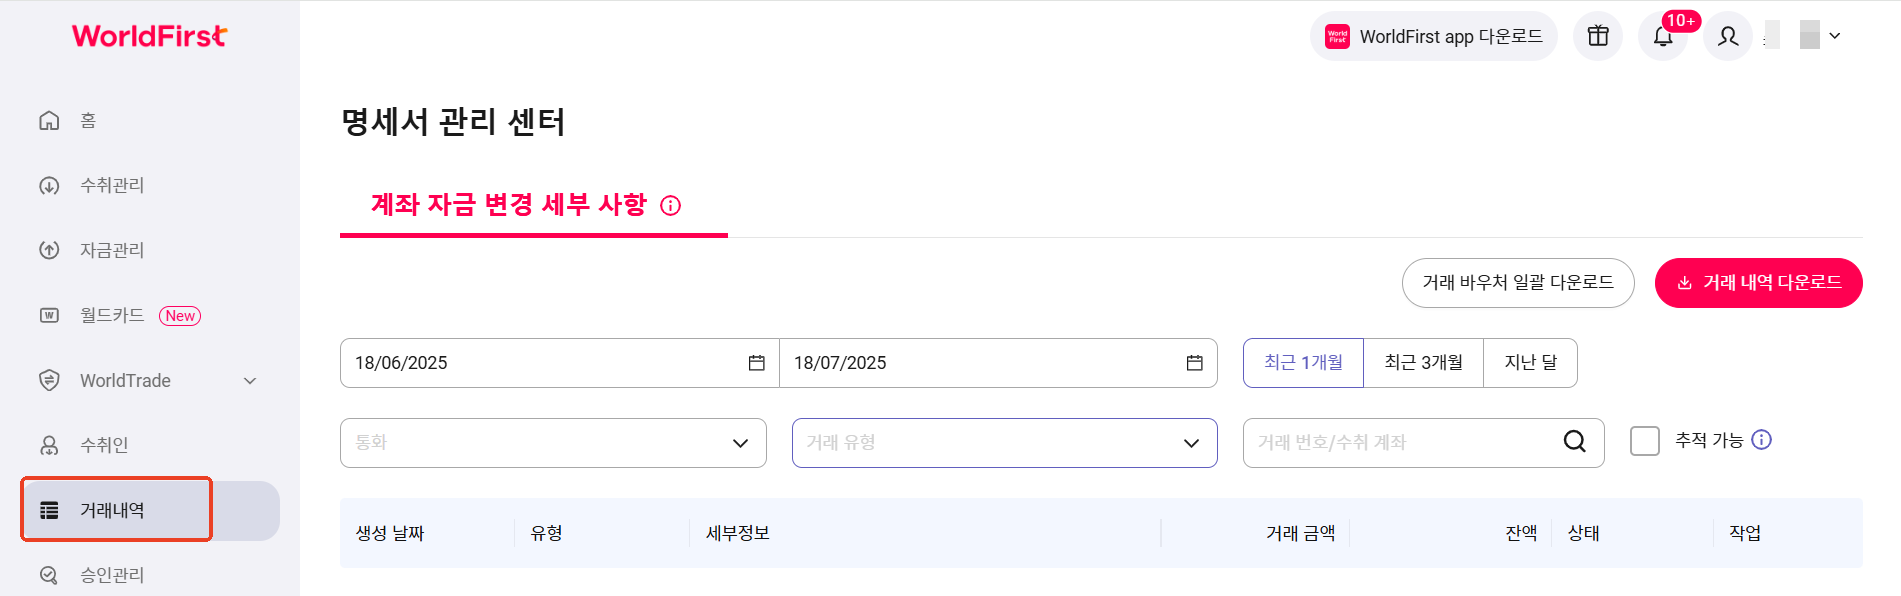The image size is (1901, 596).
Task: Select the 최근 1개월 range option
Action: [1303, 363]
